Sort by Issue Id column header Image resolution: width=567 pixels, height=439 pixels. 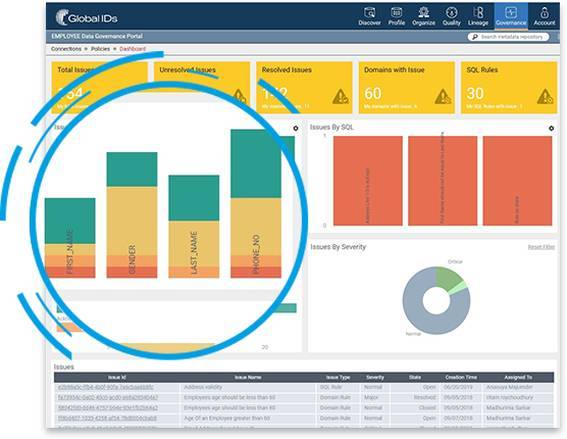click(x=117, y=377)
